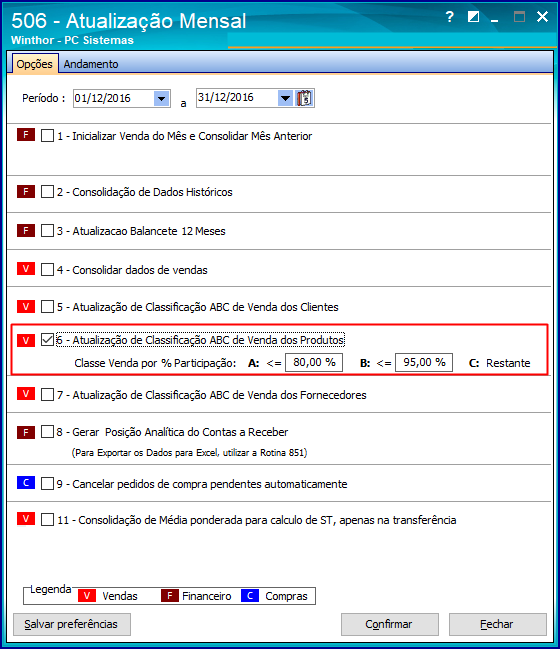The height and width of the screenshot is (649, 560).
Task: Click 'Classe Venda por % Participação:' label
Action: coord(155,363)
